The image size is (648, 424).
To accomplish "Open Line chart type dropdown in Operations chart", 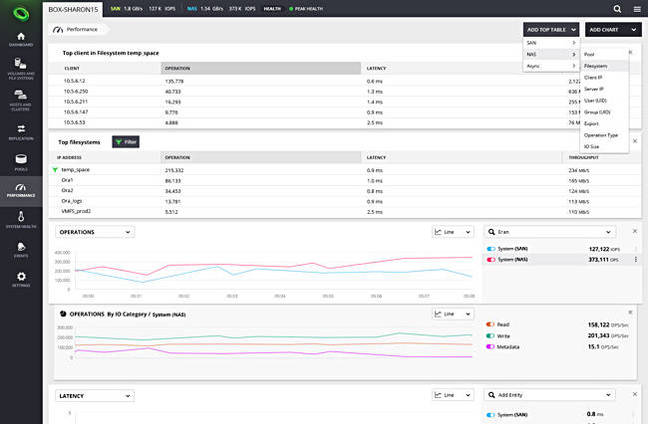I will [x=453, y=232].
